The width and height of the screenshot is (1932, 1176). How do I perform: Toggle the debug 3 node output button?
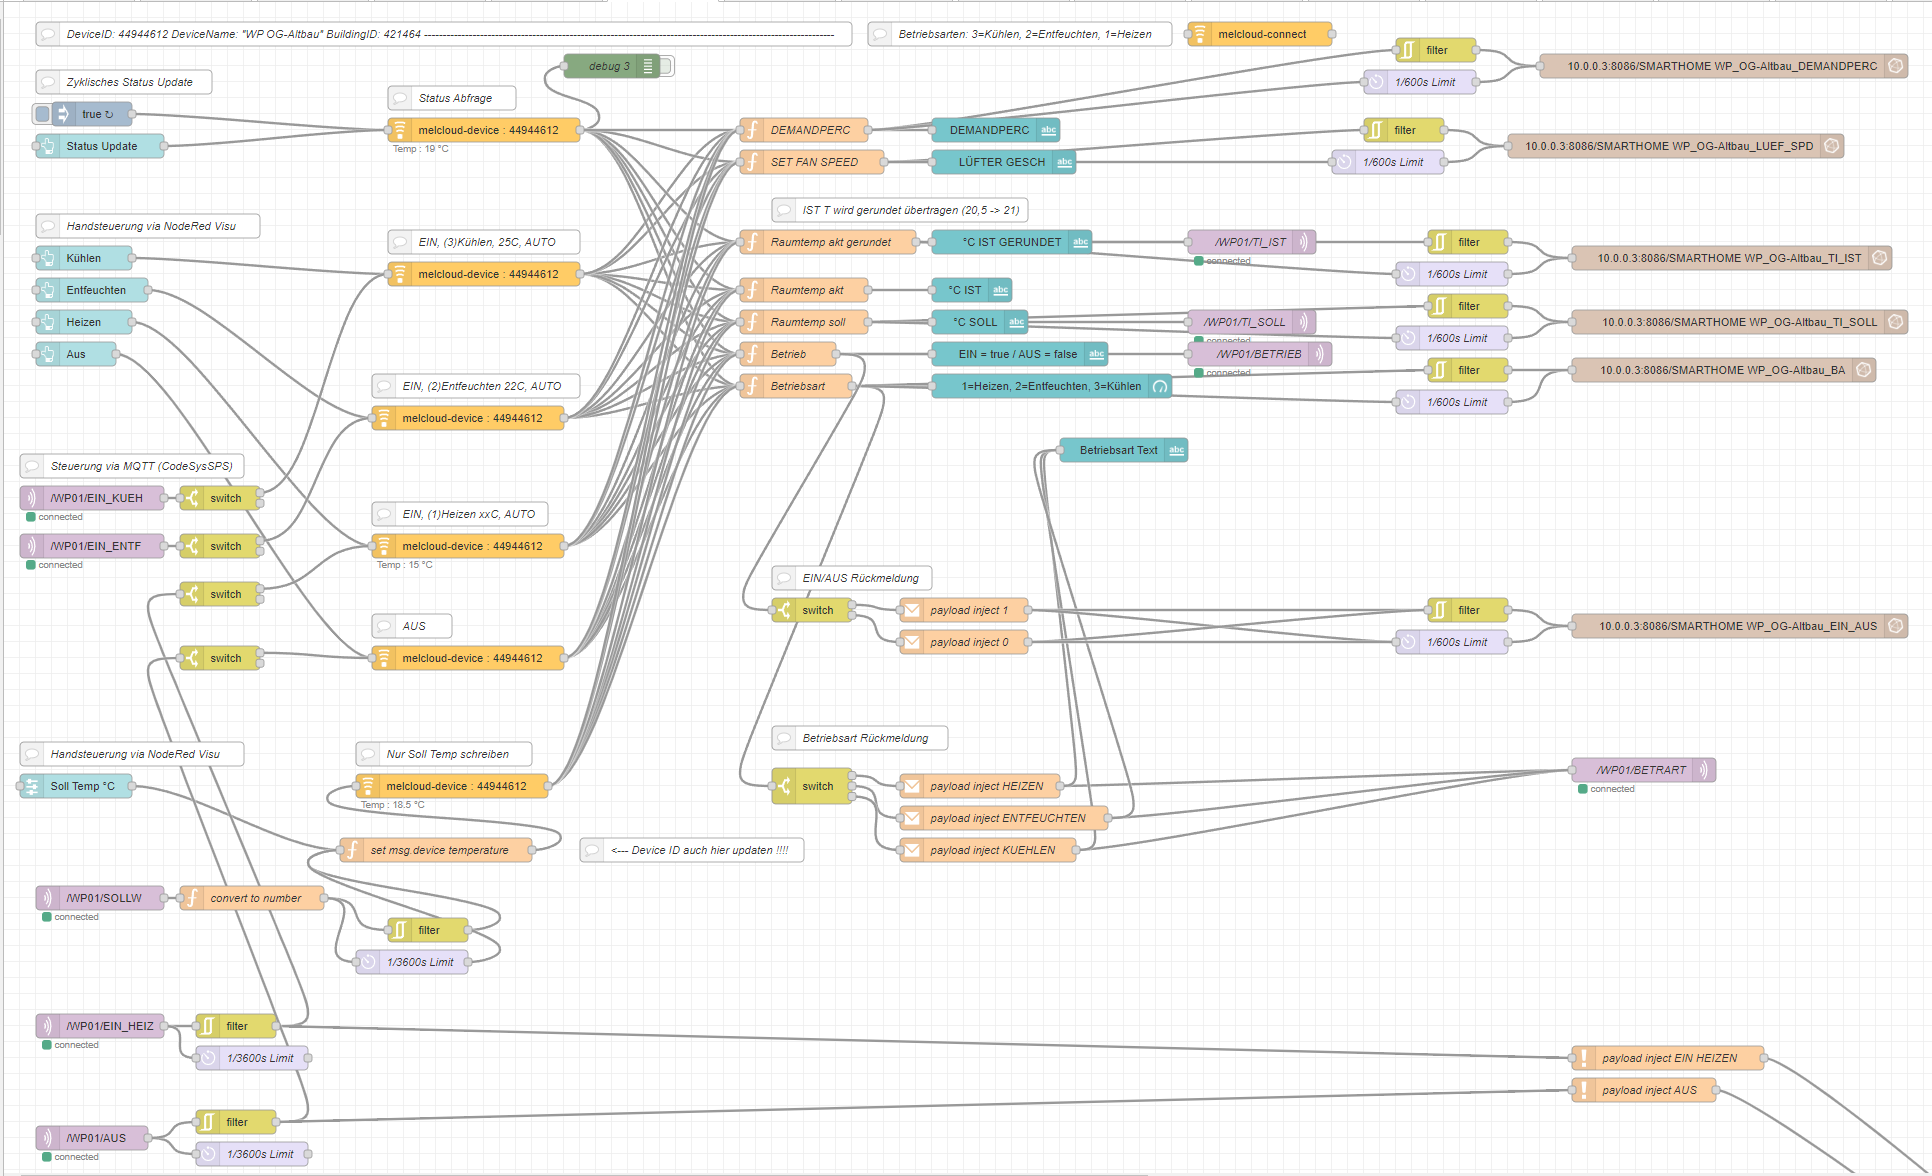[x=667, y=66]
